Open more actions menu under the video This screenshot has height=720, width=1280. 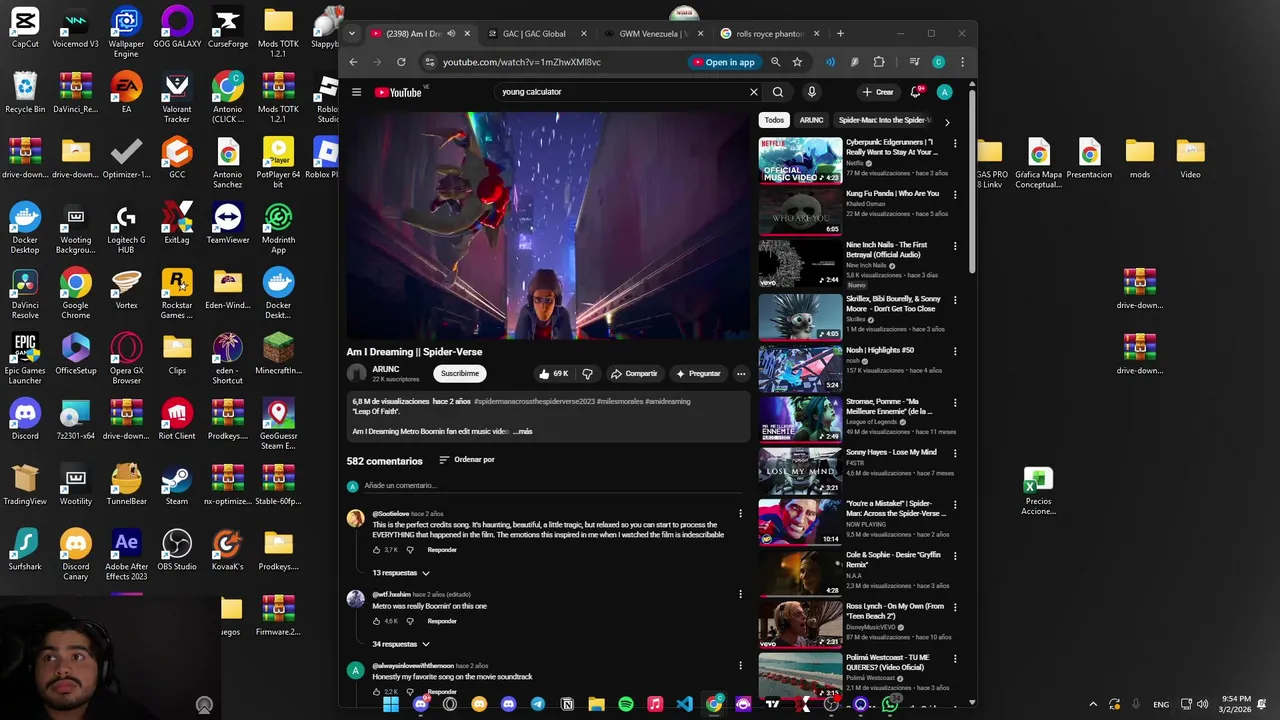741,373
